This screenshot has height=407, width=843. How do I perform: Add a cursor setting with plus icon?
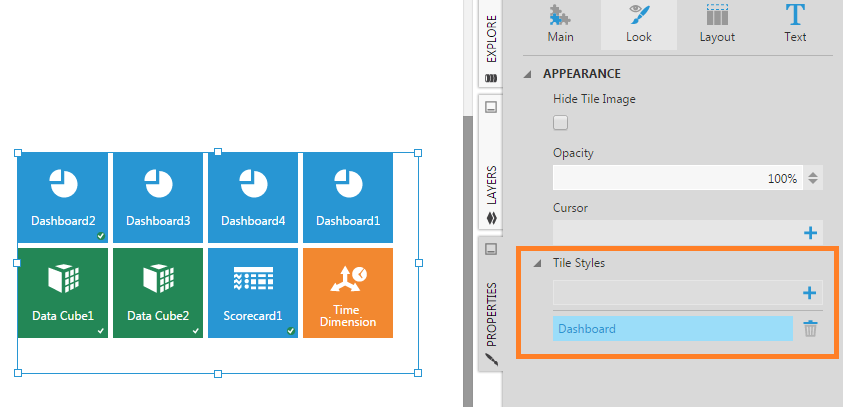(x=809, y=233)
